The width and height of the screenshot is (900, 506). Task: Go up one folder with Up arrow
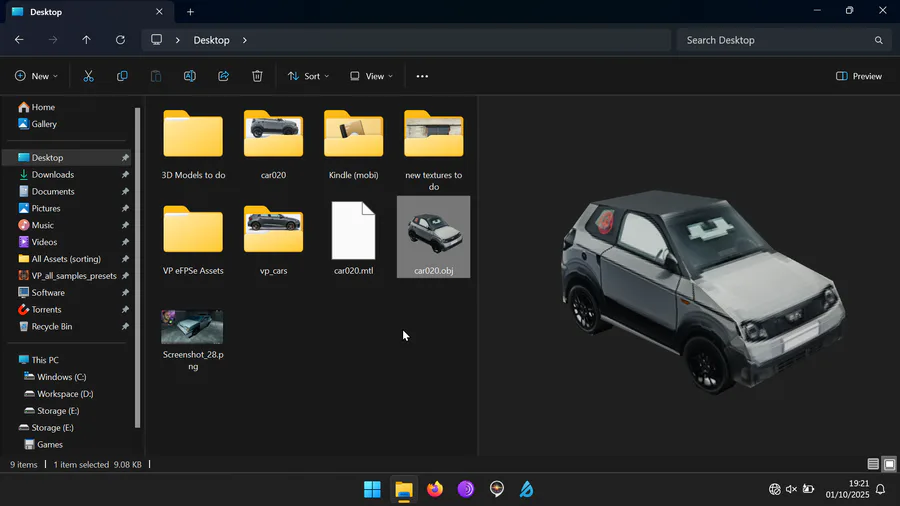click(x=86, y=40)
